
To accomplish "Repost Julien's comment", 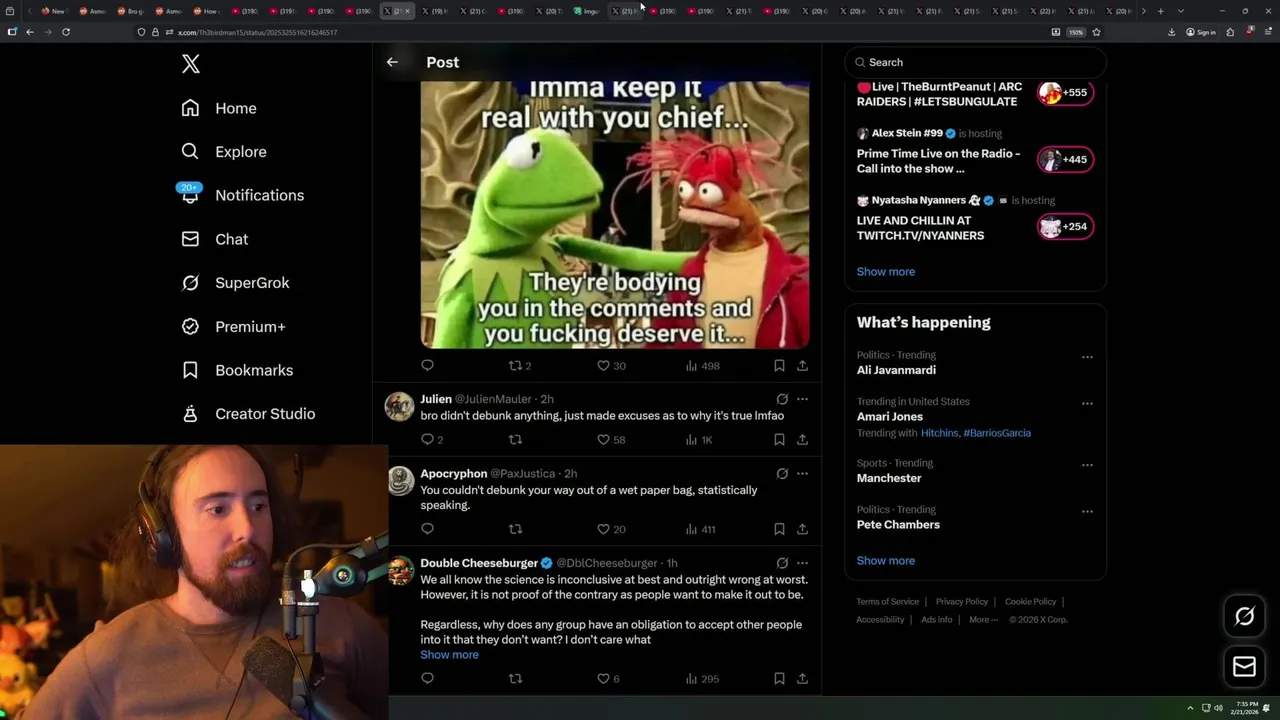I will tap(515, 439).
